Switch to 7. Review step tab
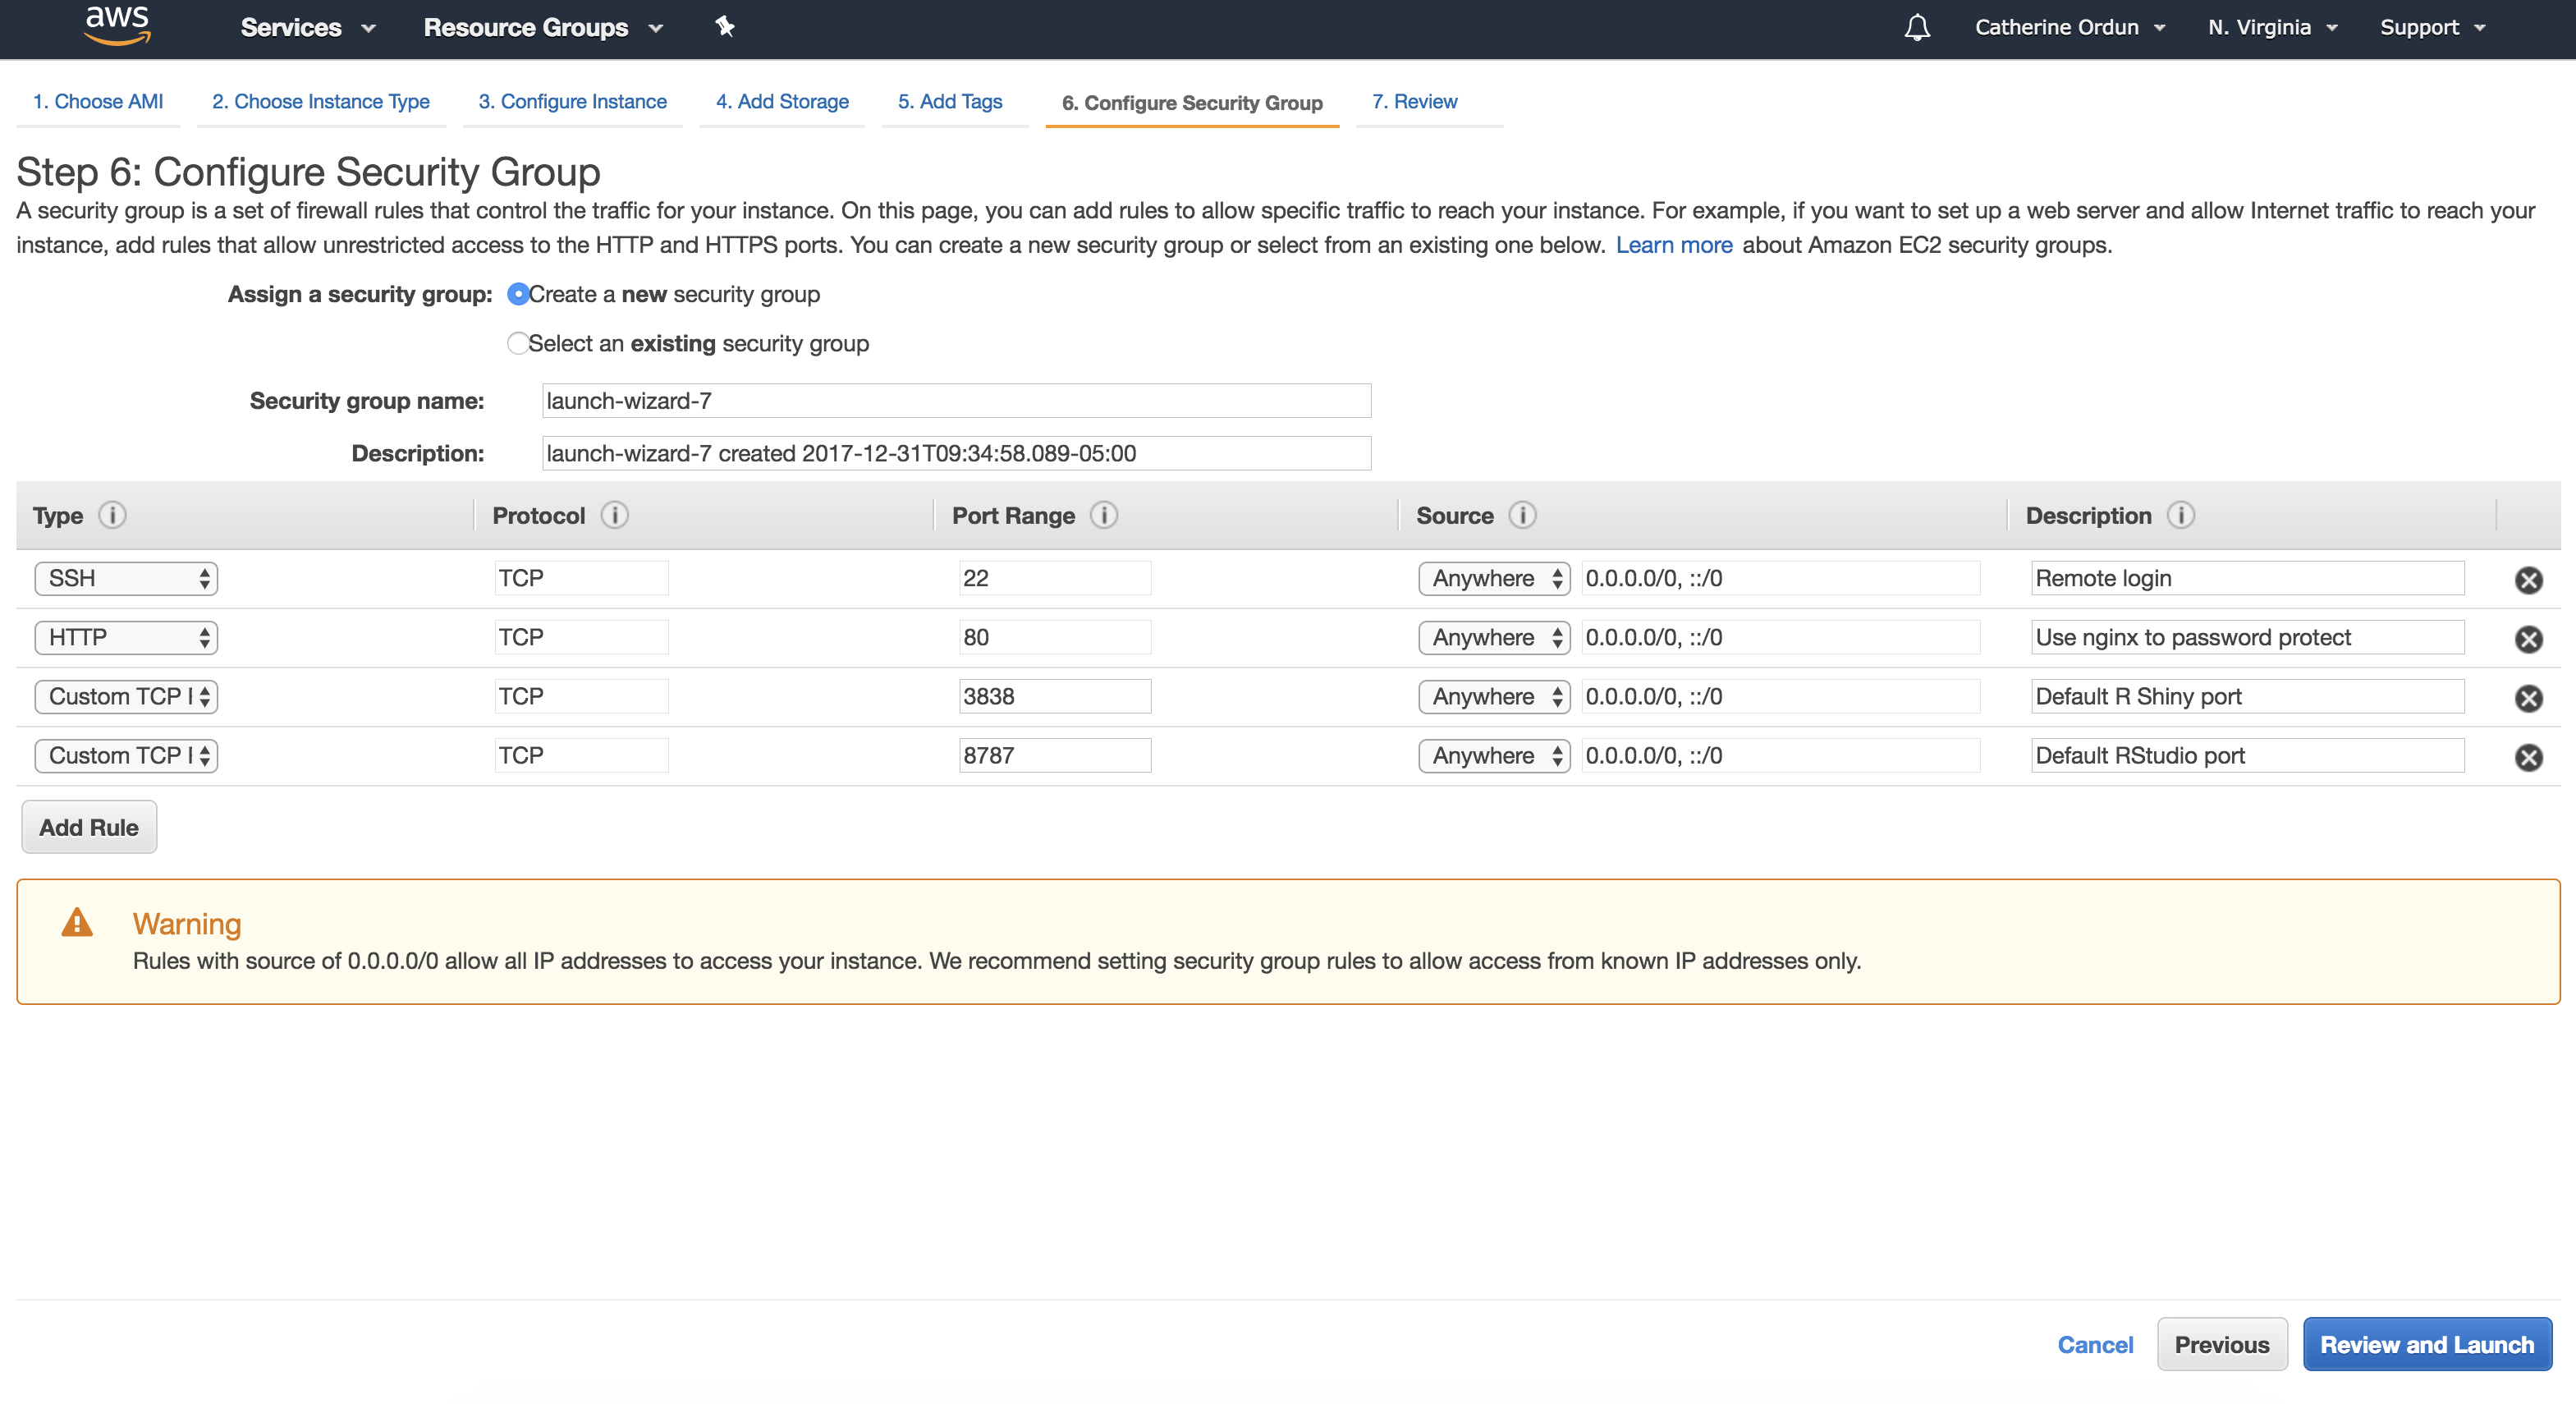The image size is (2576, 1404). click(x=1414, y=101)
